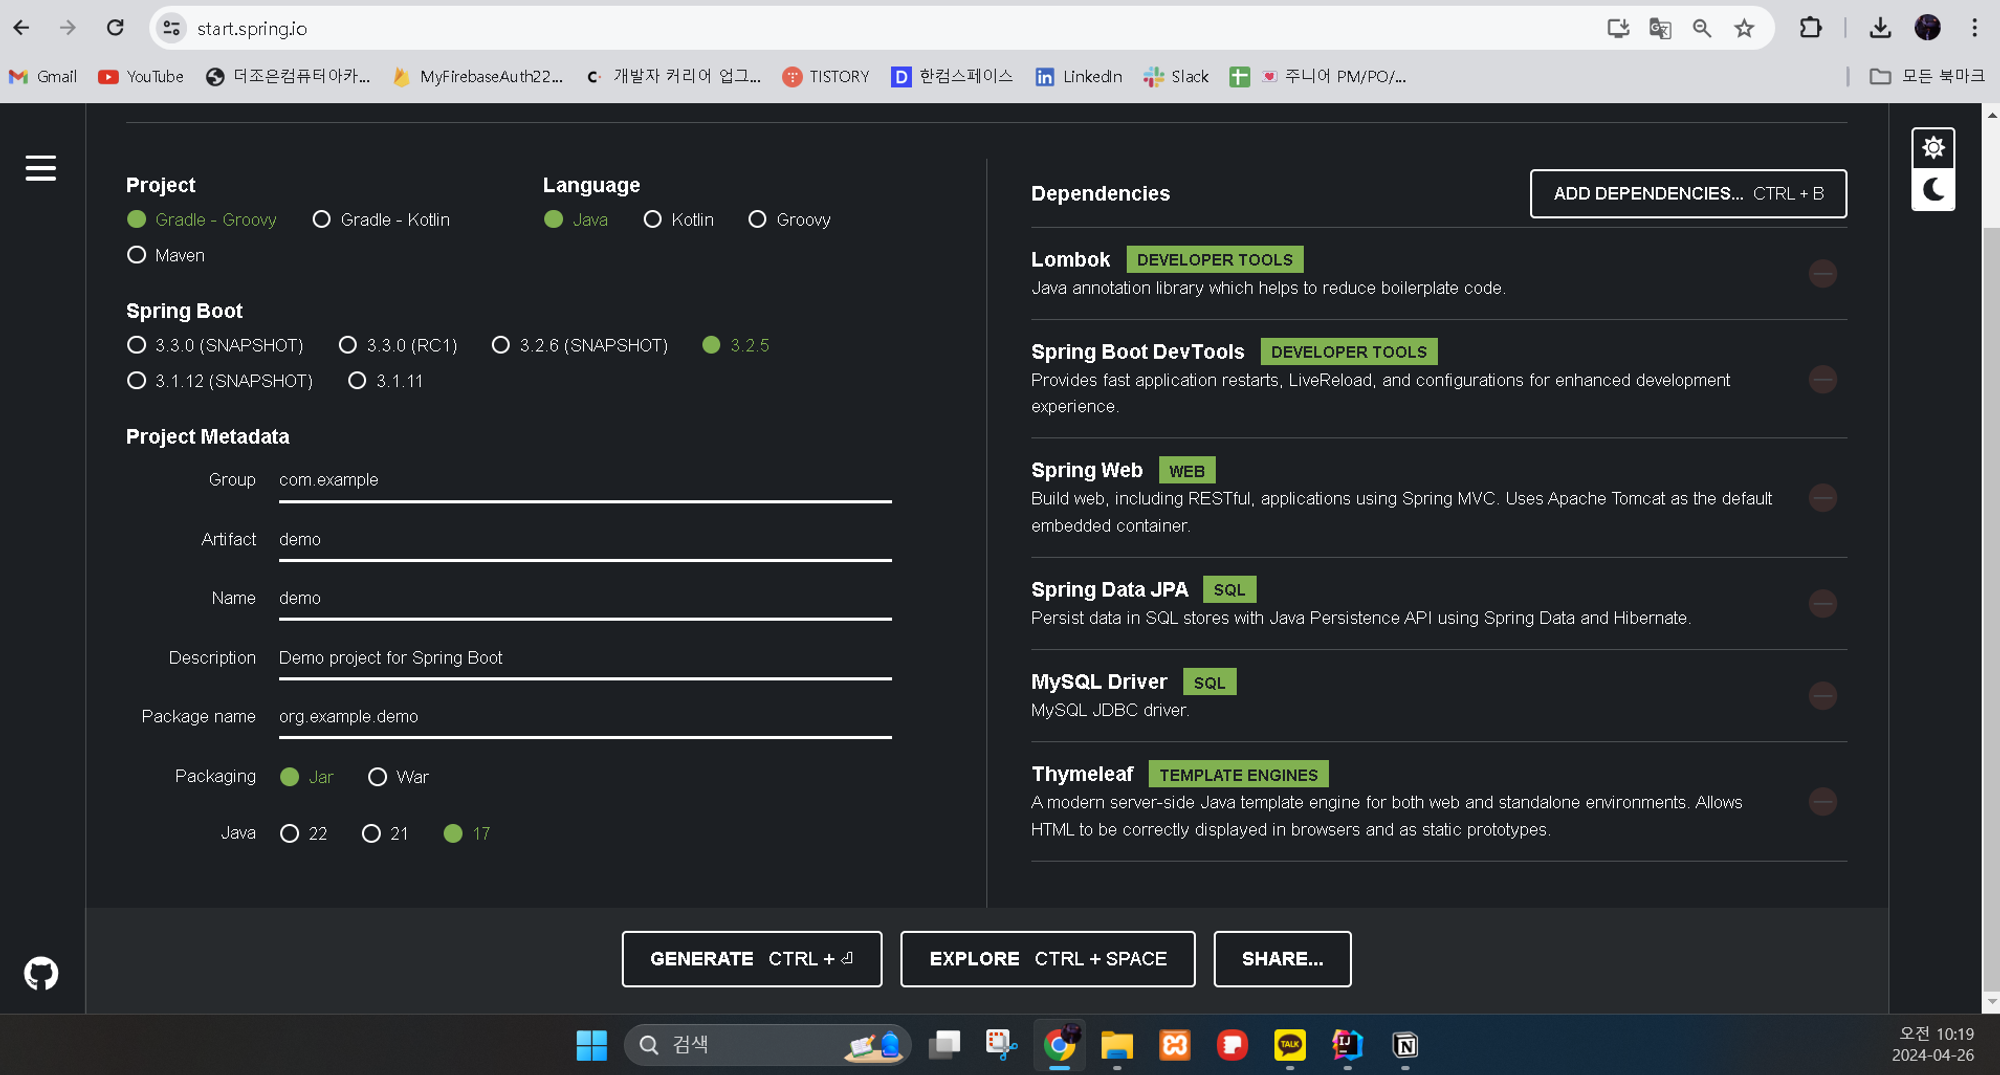The image size is (2000, 1075).
Task: Edit the Package name field
Action: coord(585,717)
